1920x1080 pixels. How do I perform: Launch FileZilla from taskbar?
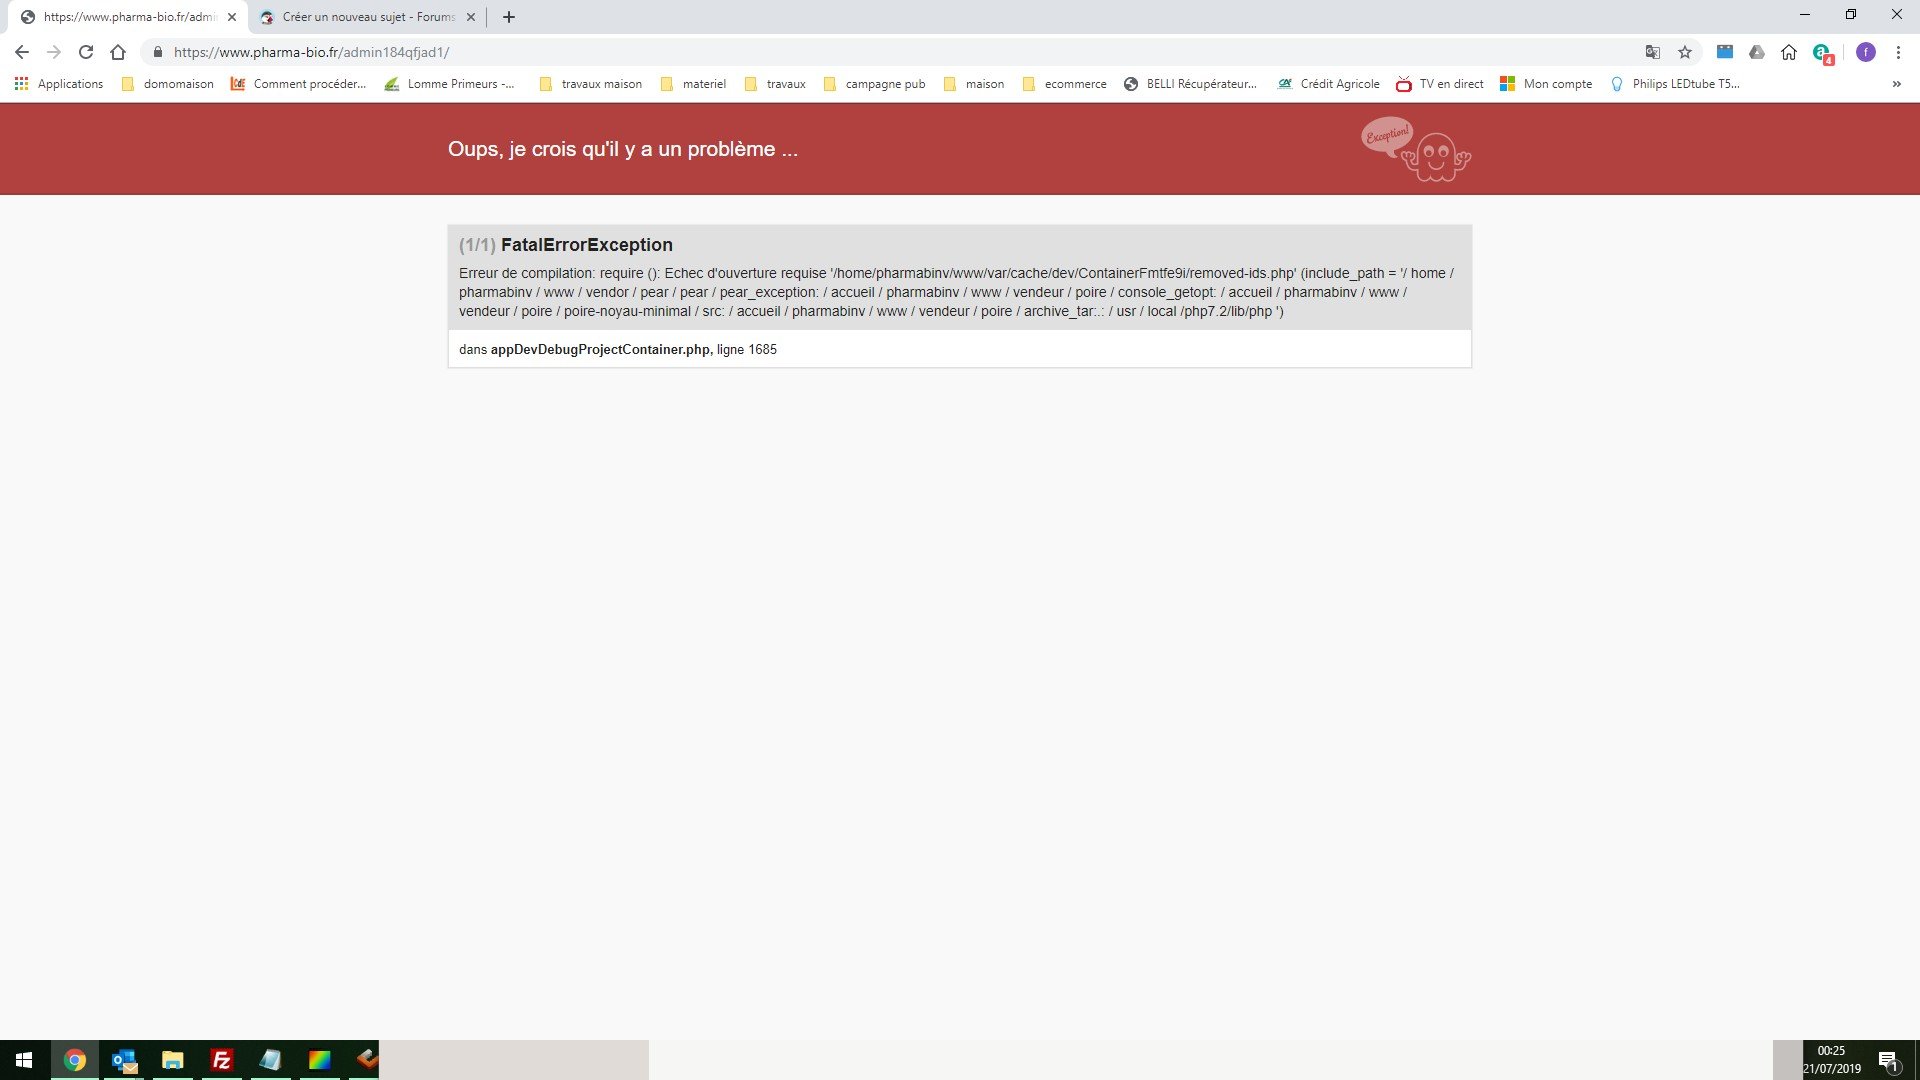221,1060
